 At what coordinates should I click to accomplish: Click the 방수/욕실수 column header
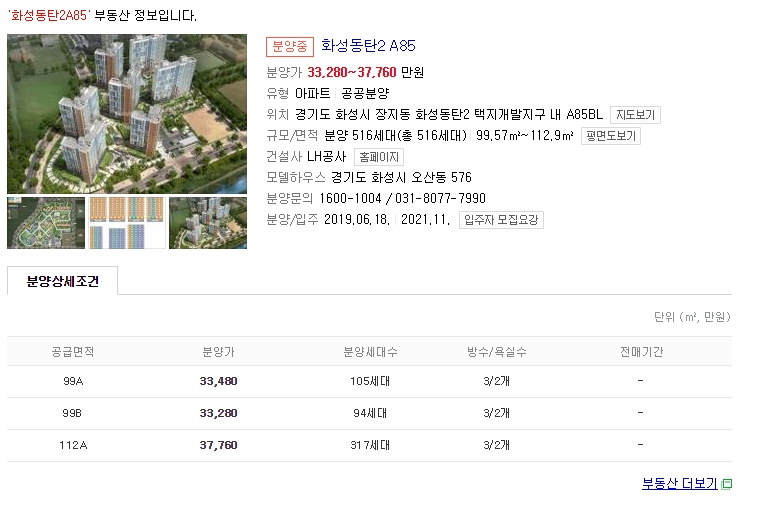point(496,352)
